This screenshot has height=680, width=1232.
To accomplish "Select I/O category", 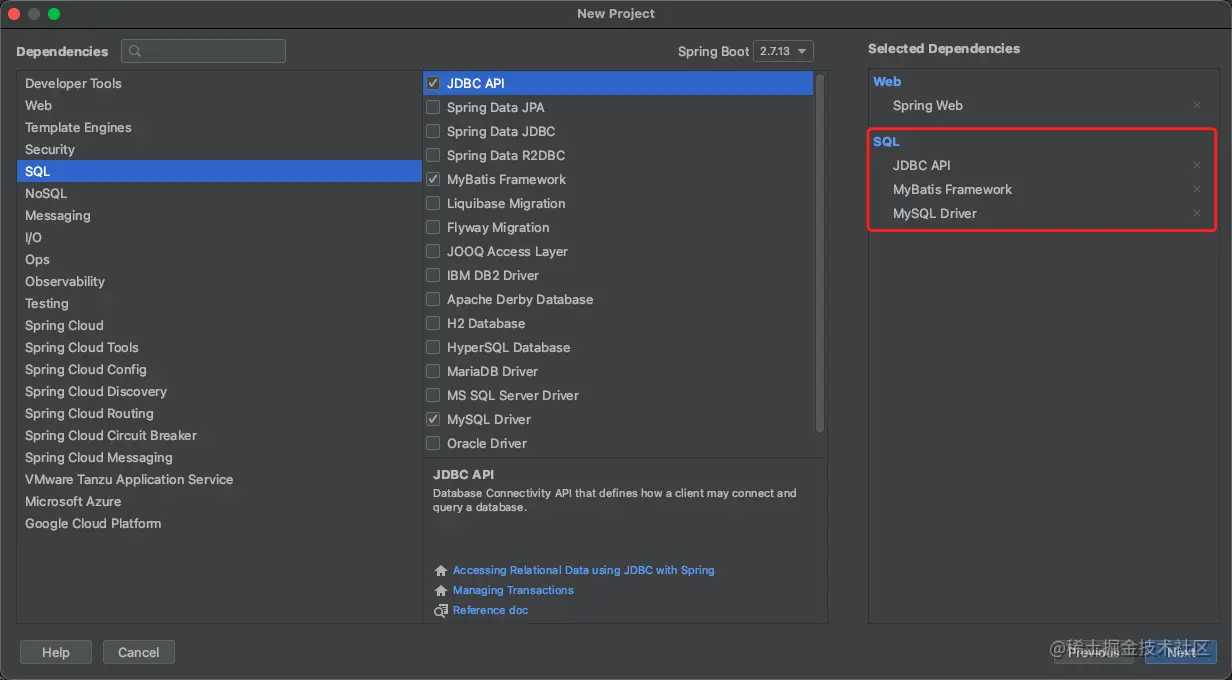I will (x=219, y=237).
